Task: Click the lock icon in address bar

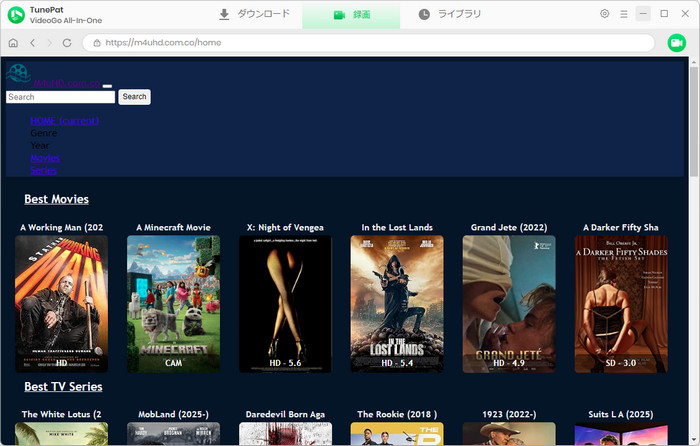Action: point(97,43)
